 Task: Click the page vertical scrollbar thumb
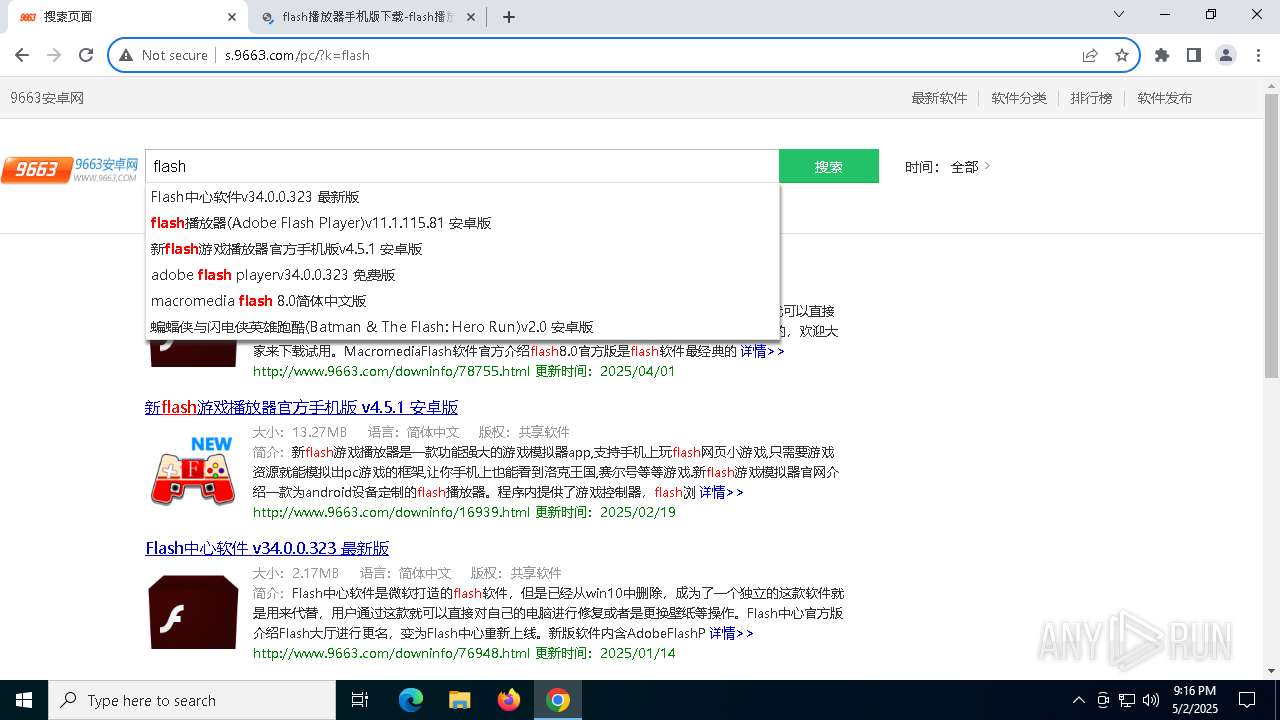click(1271, 236)
